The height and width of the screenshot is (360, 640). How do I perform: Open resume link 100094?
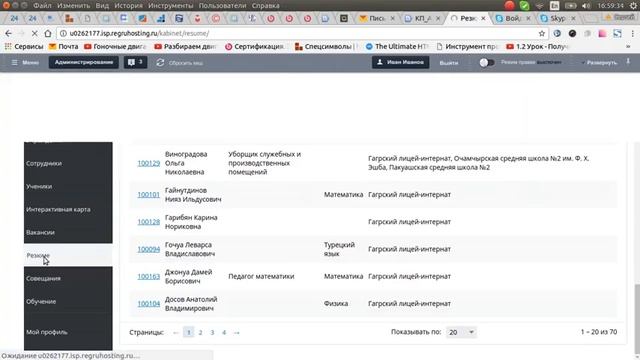point(149,249)
